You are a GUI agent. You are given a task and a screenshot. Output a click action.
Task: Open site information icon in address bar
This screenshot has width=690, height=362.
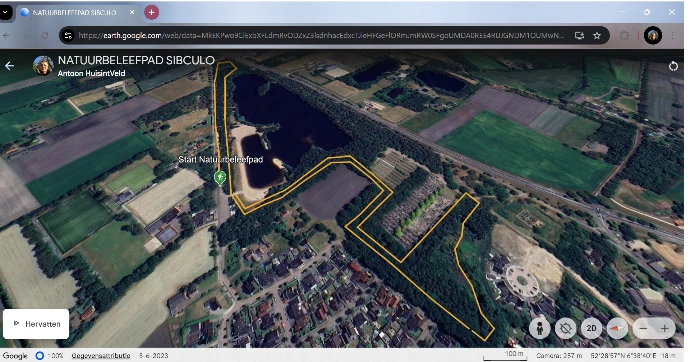tap(68, 36)
